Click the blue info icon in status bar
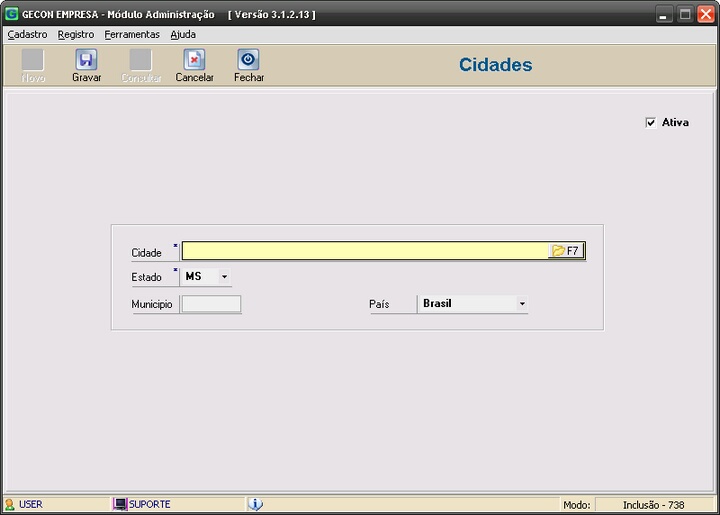 [255, 504]
